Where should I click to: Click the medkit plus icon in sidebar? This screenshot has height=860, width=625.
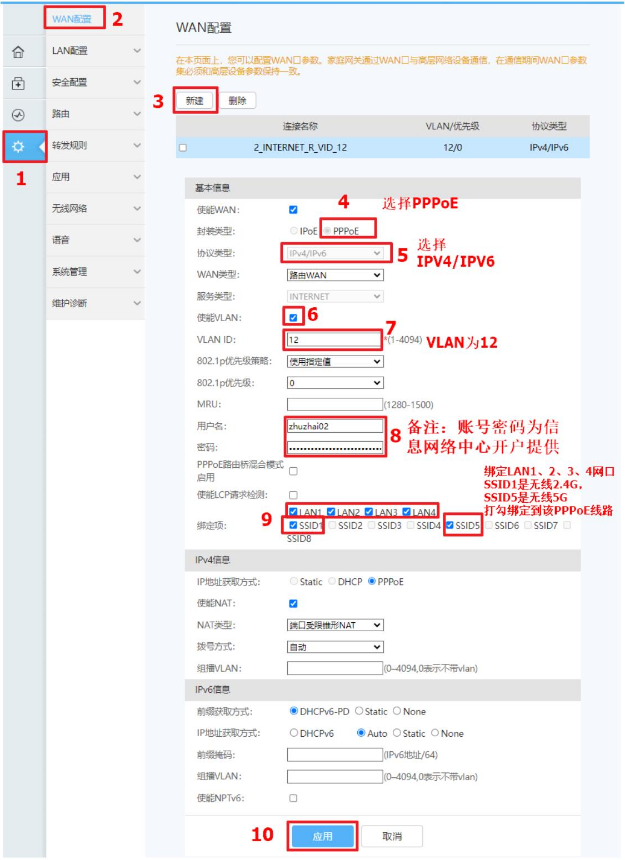pyautogui.click(x=18, y=83)
